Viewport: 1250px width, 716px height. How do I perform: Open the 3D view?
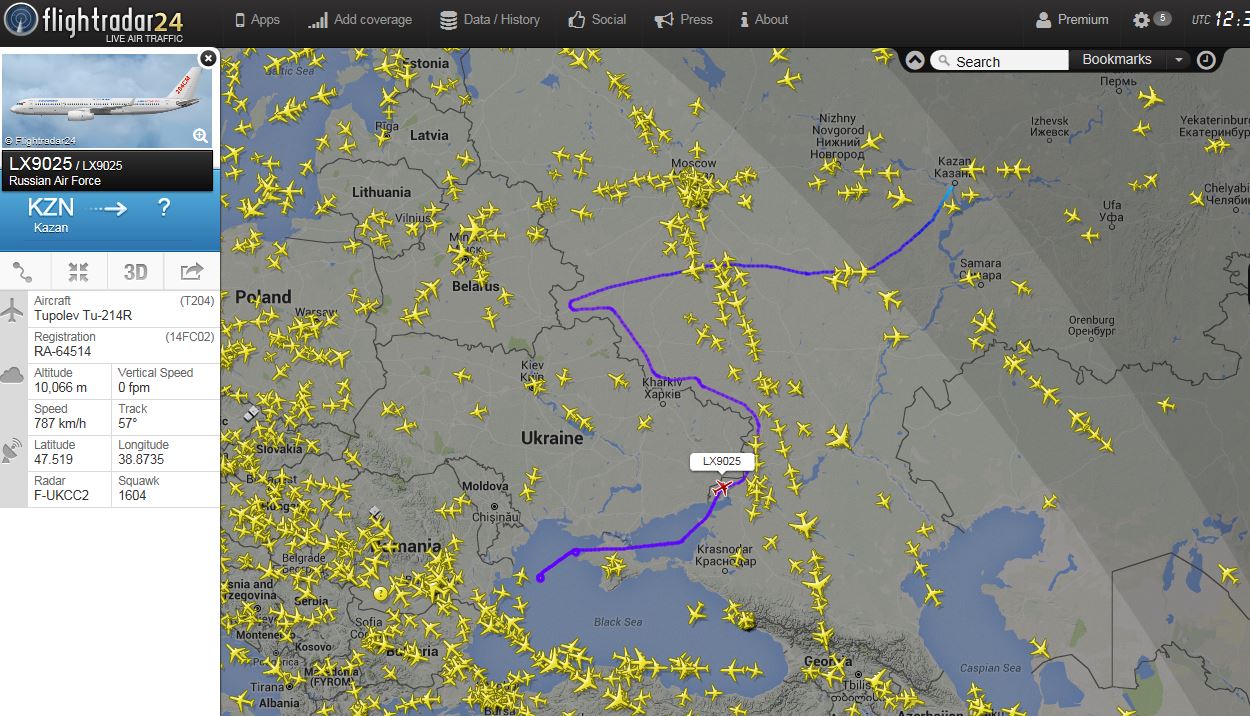click(135, 272)
